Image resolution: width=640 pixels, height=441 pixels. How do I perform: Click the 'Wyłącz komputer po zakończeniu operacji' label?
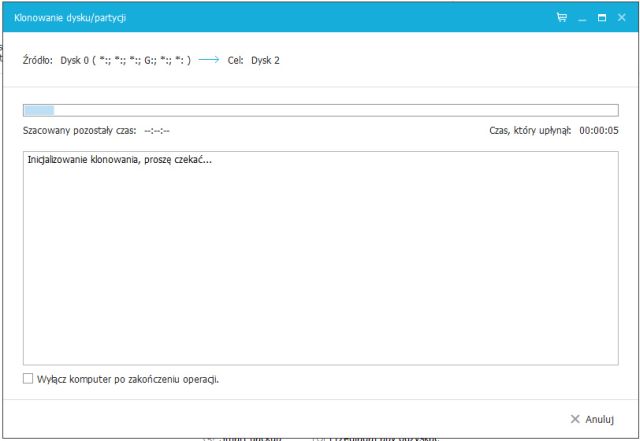pos(128,379)
